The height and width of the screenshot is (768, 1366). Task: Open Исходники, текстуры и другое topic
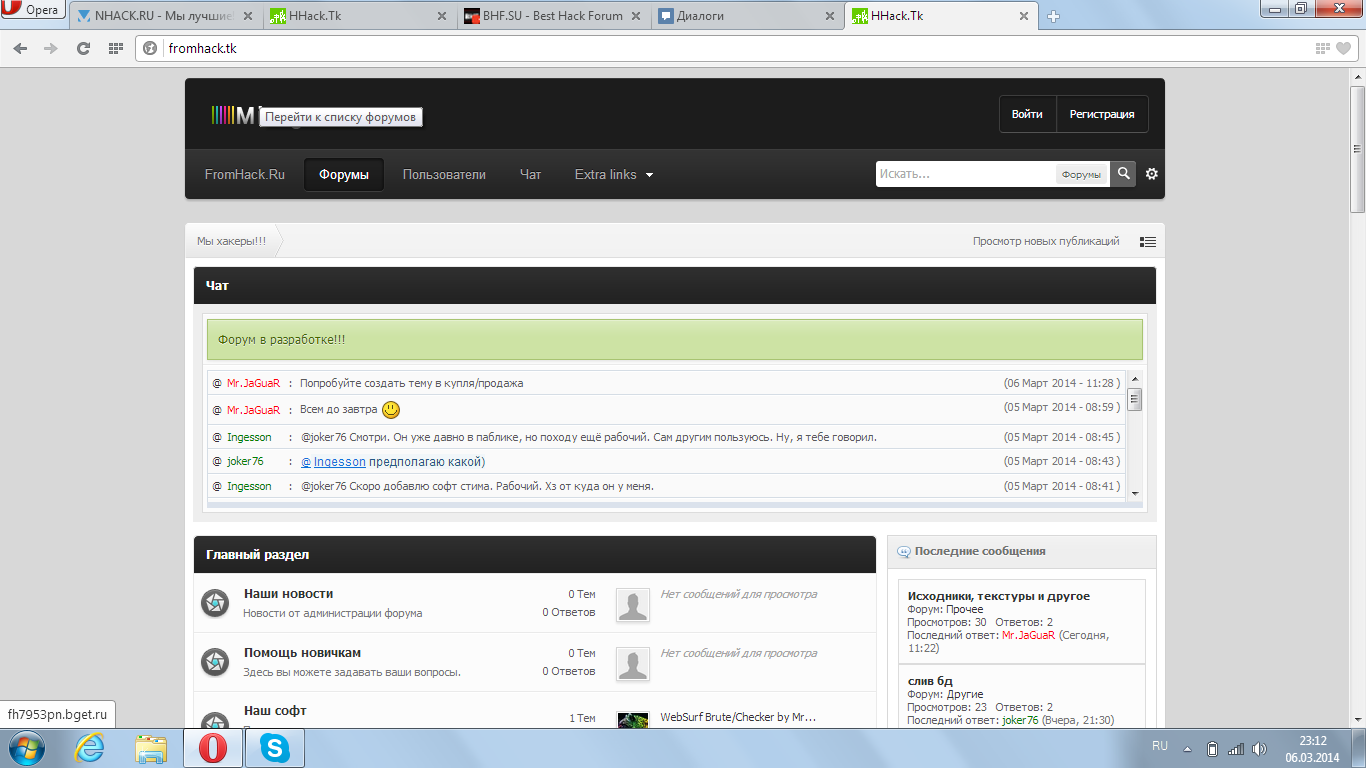[x=998, y=596]
